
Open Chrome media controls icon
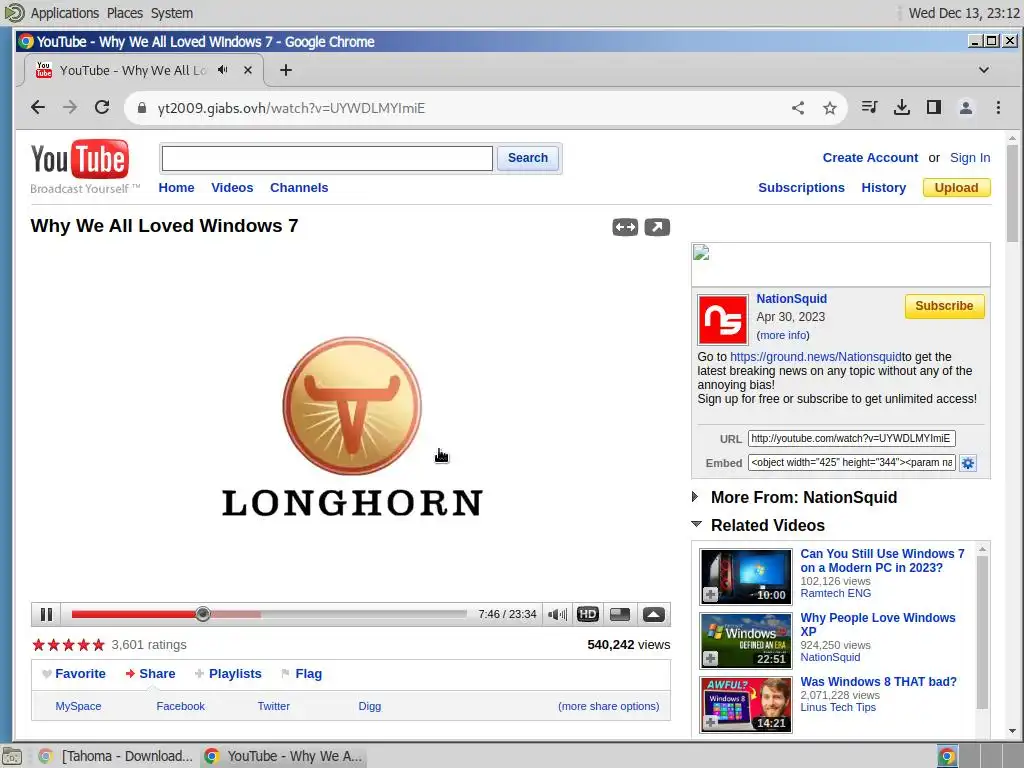coord(869,108)
